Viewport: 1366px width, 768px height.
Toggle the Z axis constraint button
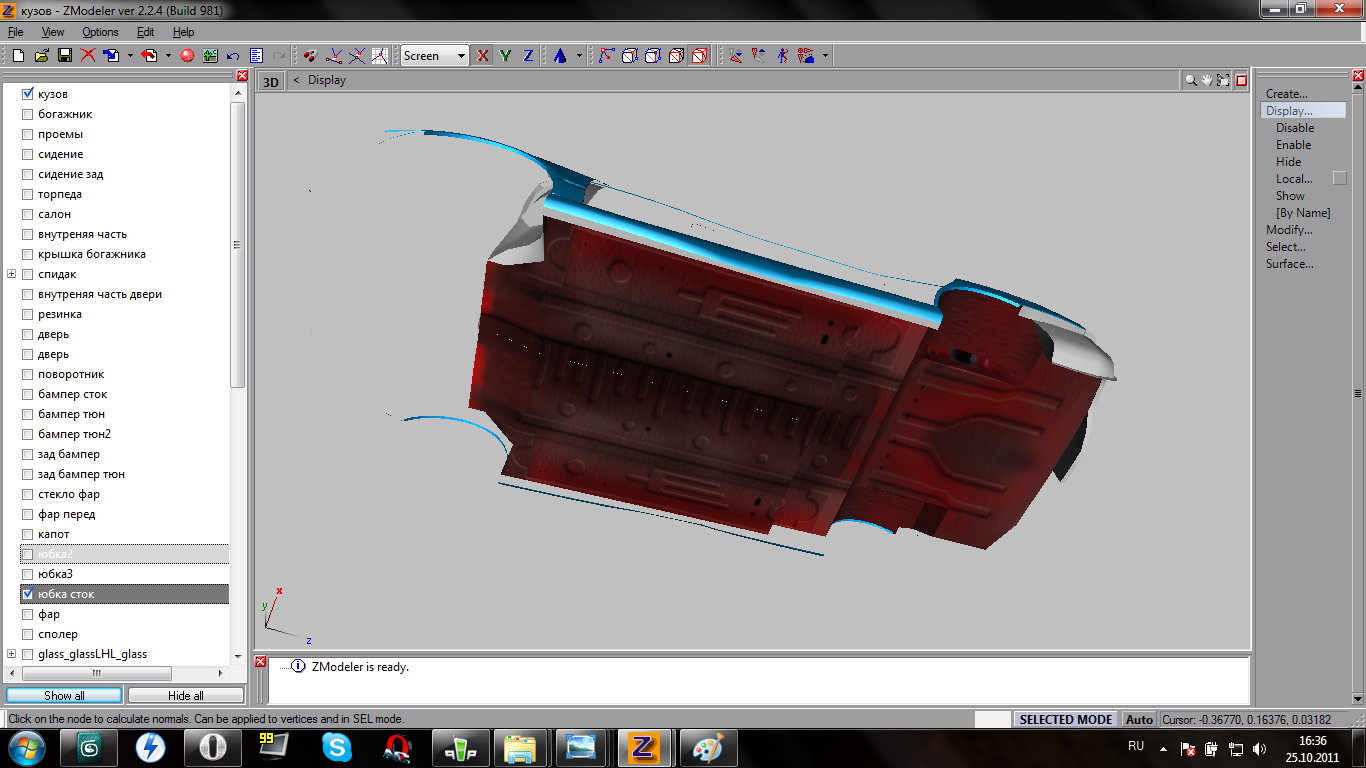click(x=528, y=56)
